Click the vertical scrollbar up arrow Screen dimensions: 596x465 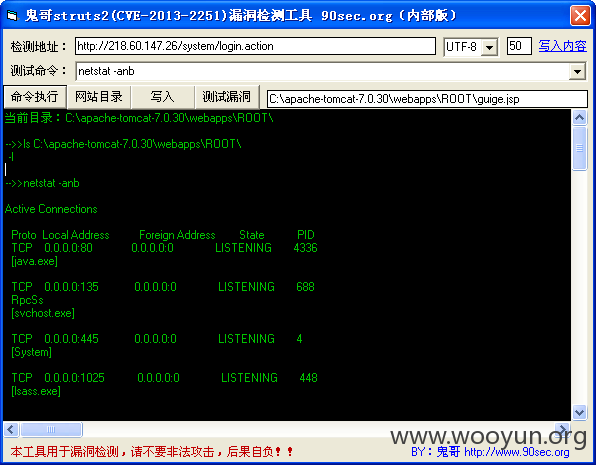click(579, 117)
